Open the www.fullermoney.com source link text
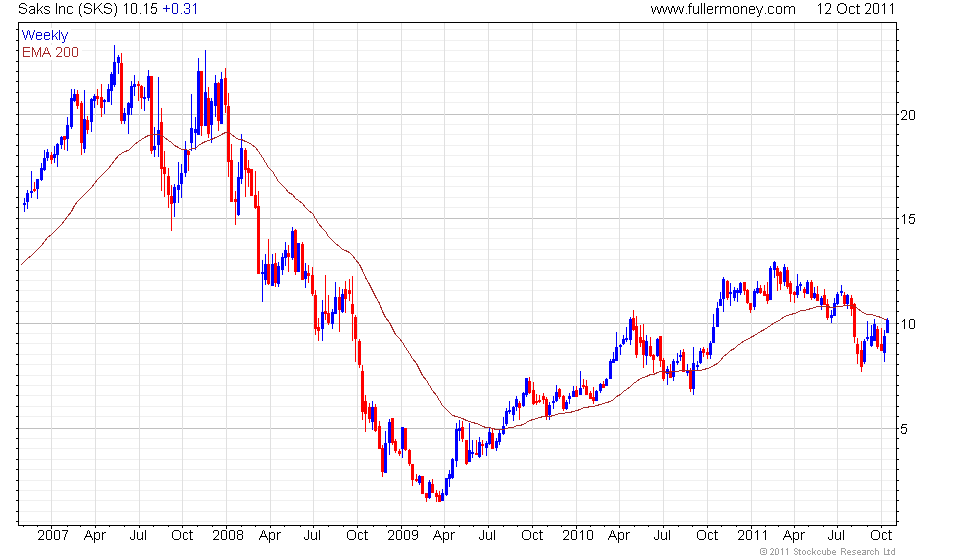980x560 pixels. (x=722, y=9)
